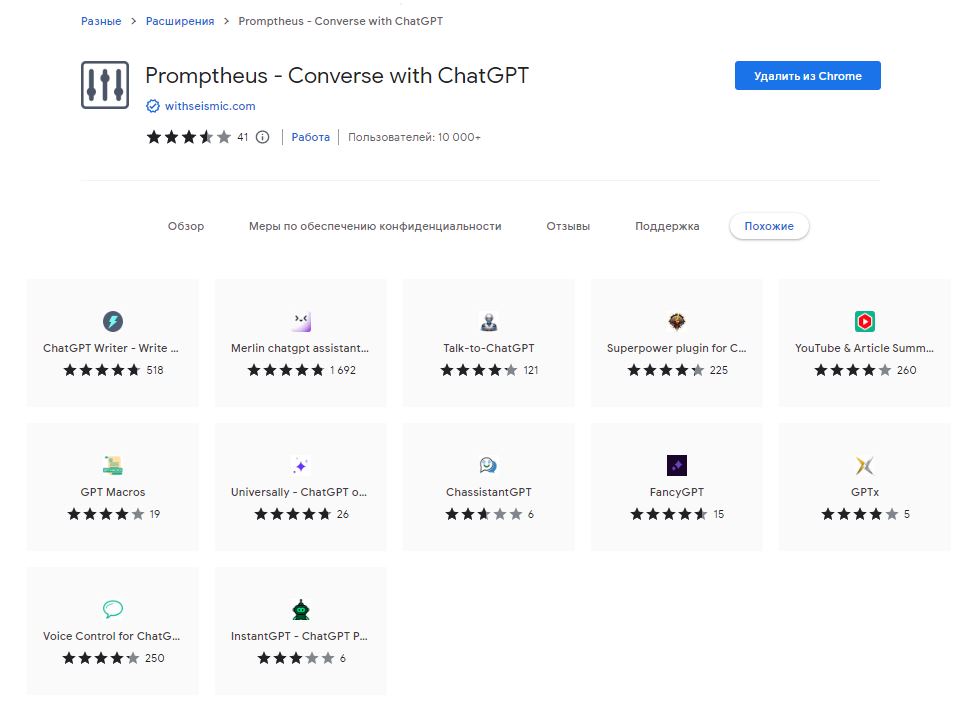
Task: Open the ChatGPT Writer lightning icon
Action: (x=113, y=321)
